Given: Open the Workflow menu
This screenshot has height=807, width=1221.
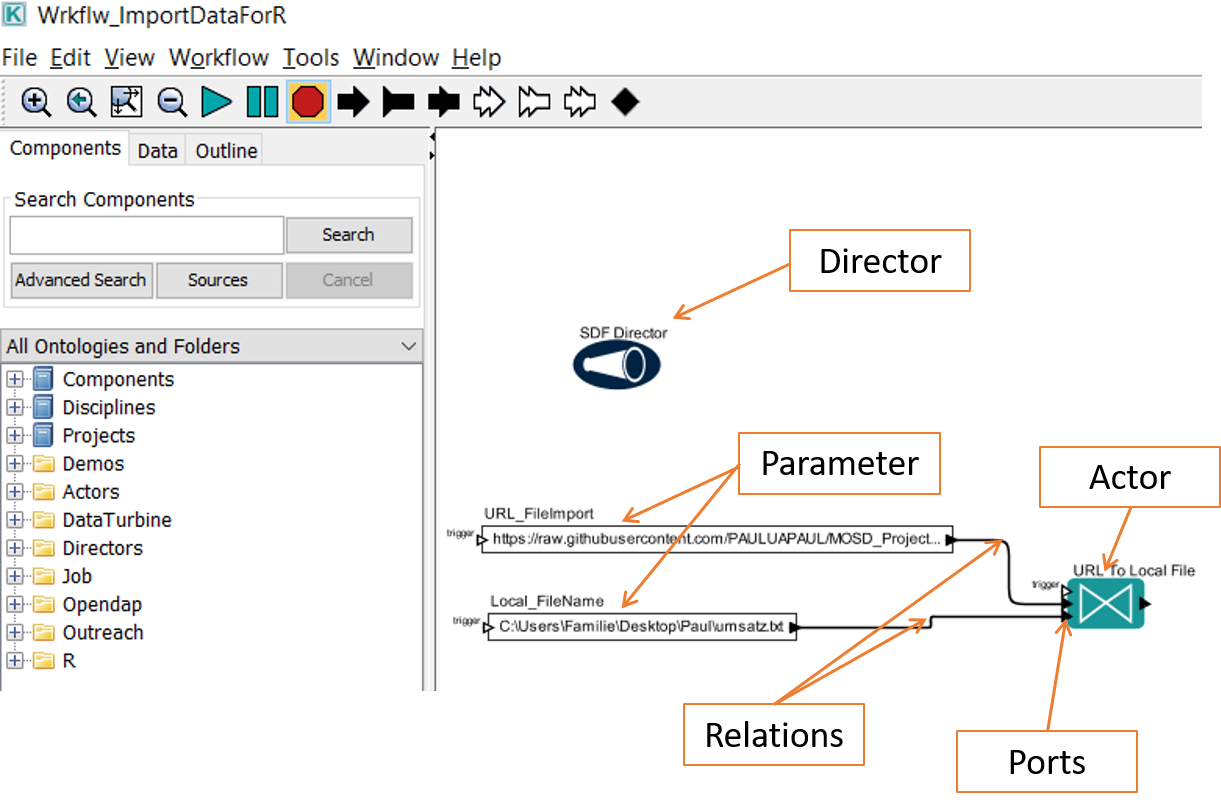Looking at the screenshot, I should pyautogui.click(x=219, y=58).
